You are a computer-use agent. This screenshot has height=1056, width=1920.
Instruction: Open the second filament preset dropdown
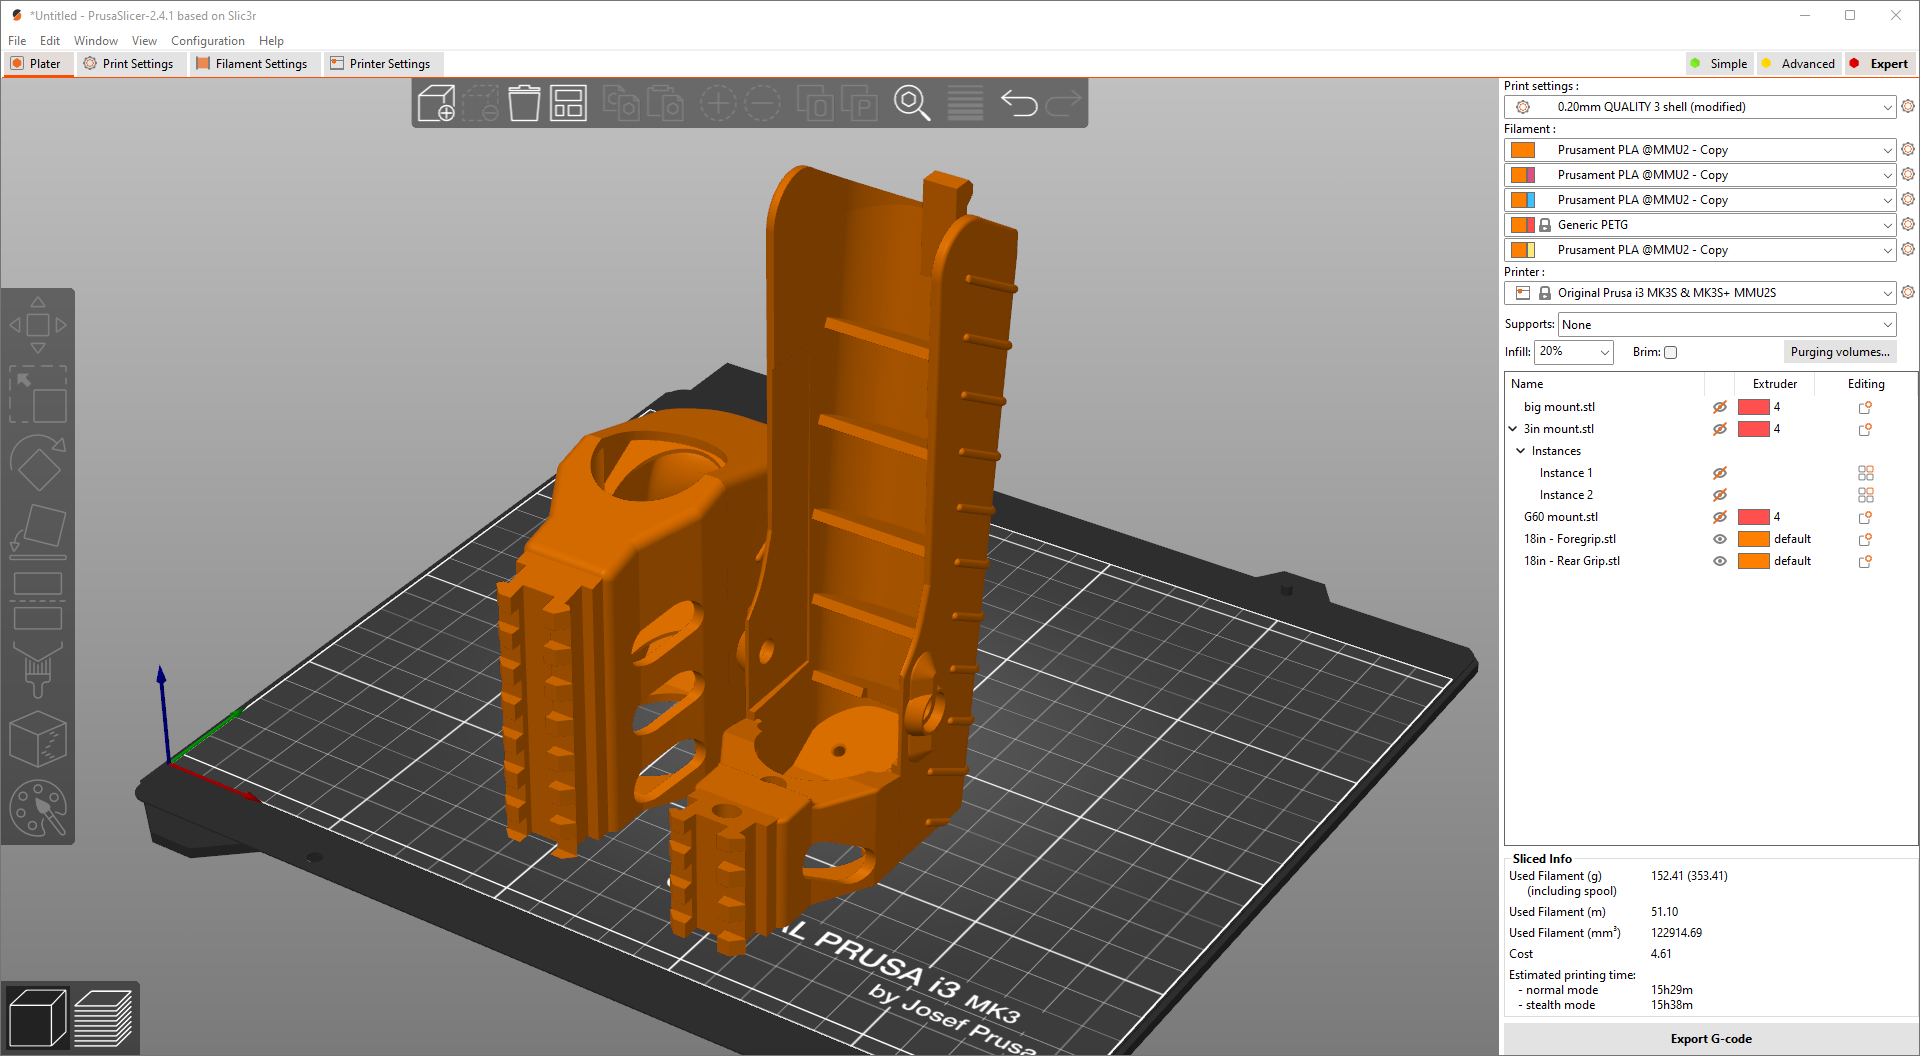point(1700,175)
